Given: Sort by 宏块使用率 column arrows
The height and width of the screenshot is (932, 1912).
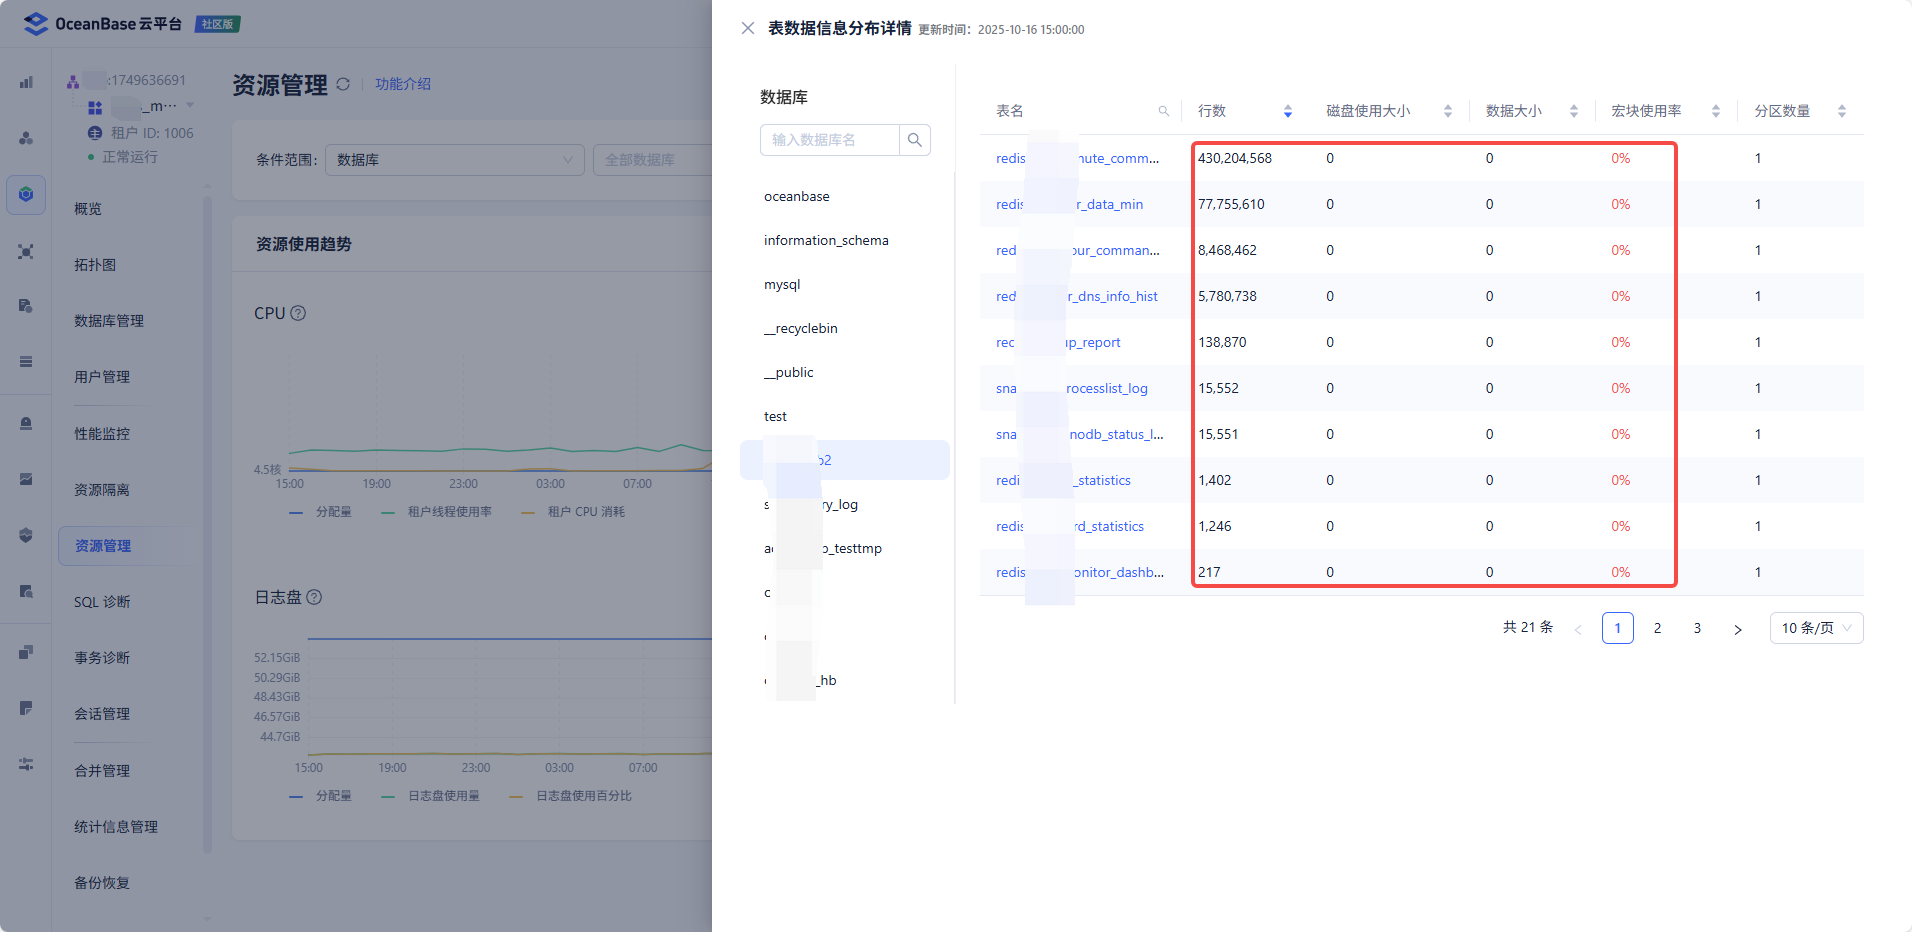Looking at the screenshot, I should click(x=1715, y=111).
